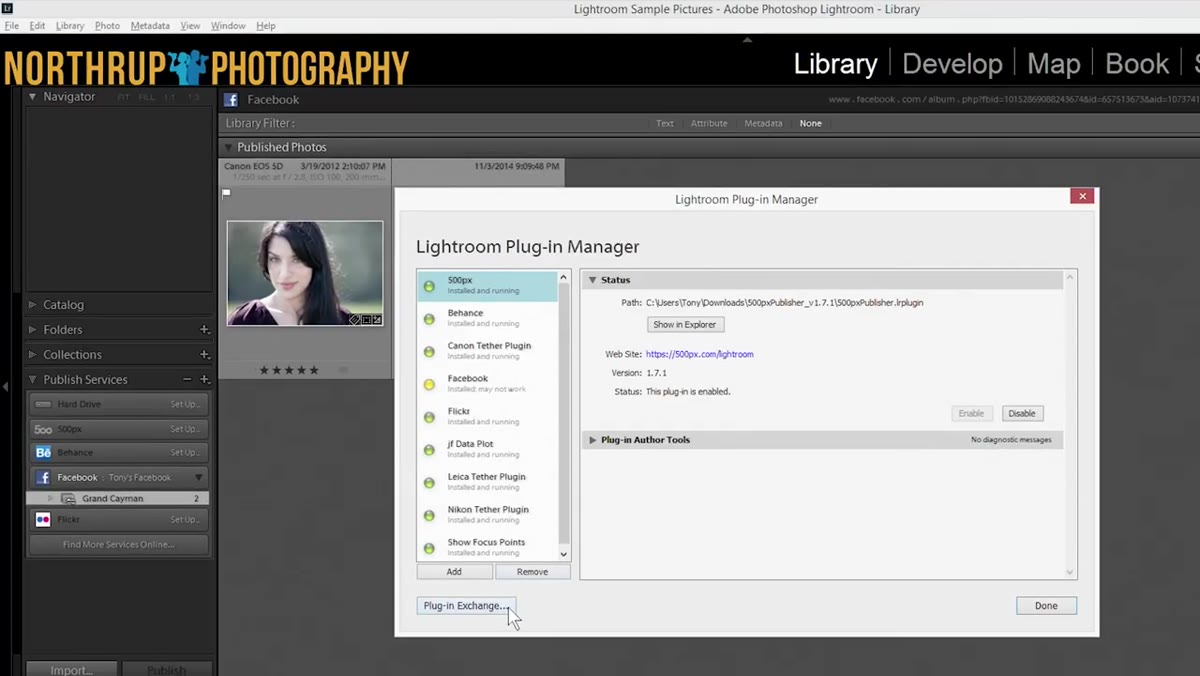
Task: Click the Facebook icon in the grid header
Action: pos(231,100)
